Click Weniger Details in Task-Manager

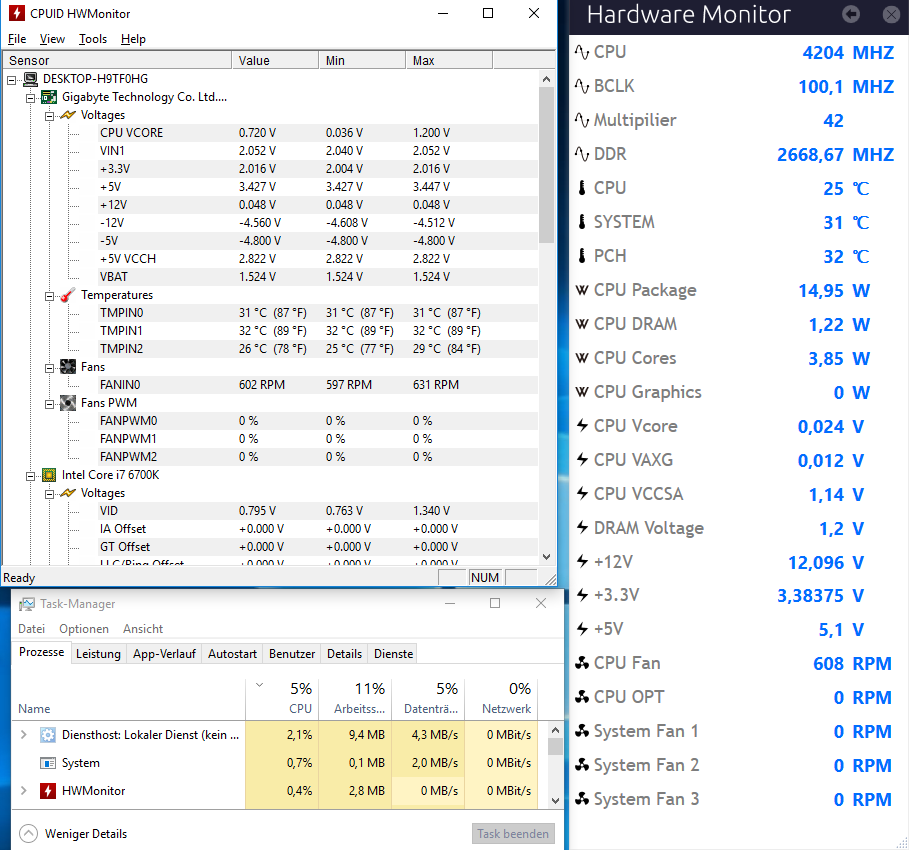(x=86, y=834)
